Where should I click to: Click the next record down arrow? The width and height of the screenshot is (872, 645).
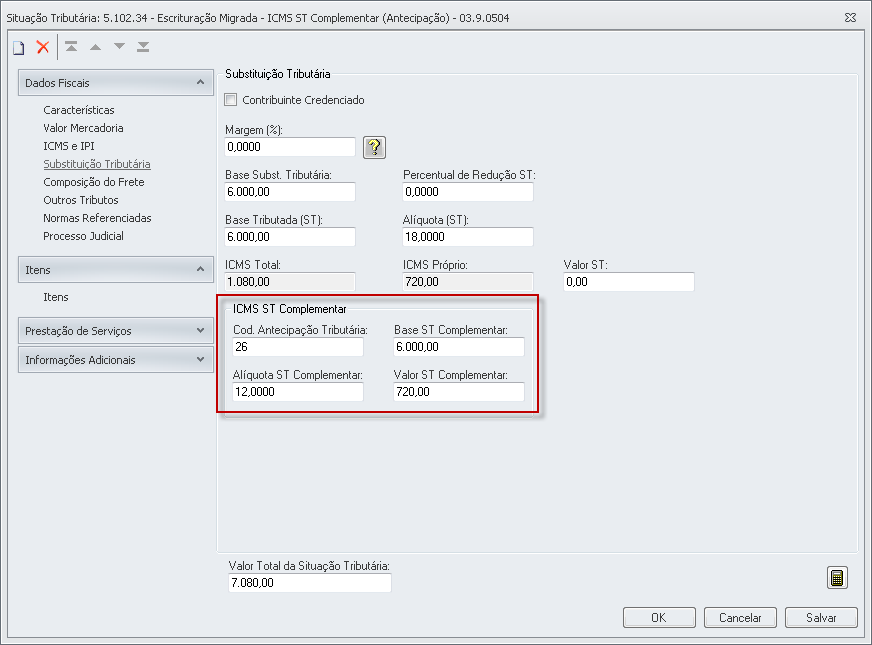point(120,47)
